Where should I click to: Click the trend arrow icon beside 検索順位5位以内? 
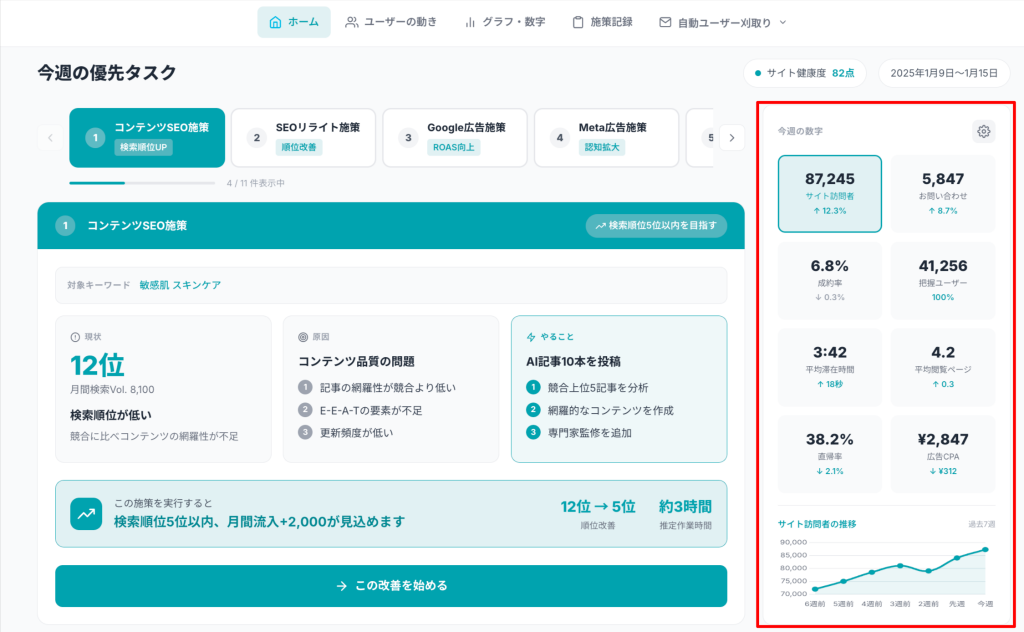coord(600,226)
